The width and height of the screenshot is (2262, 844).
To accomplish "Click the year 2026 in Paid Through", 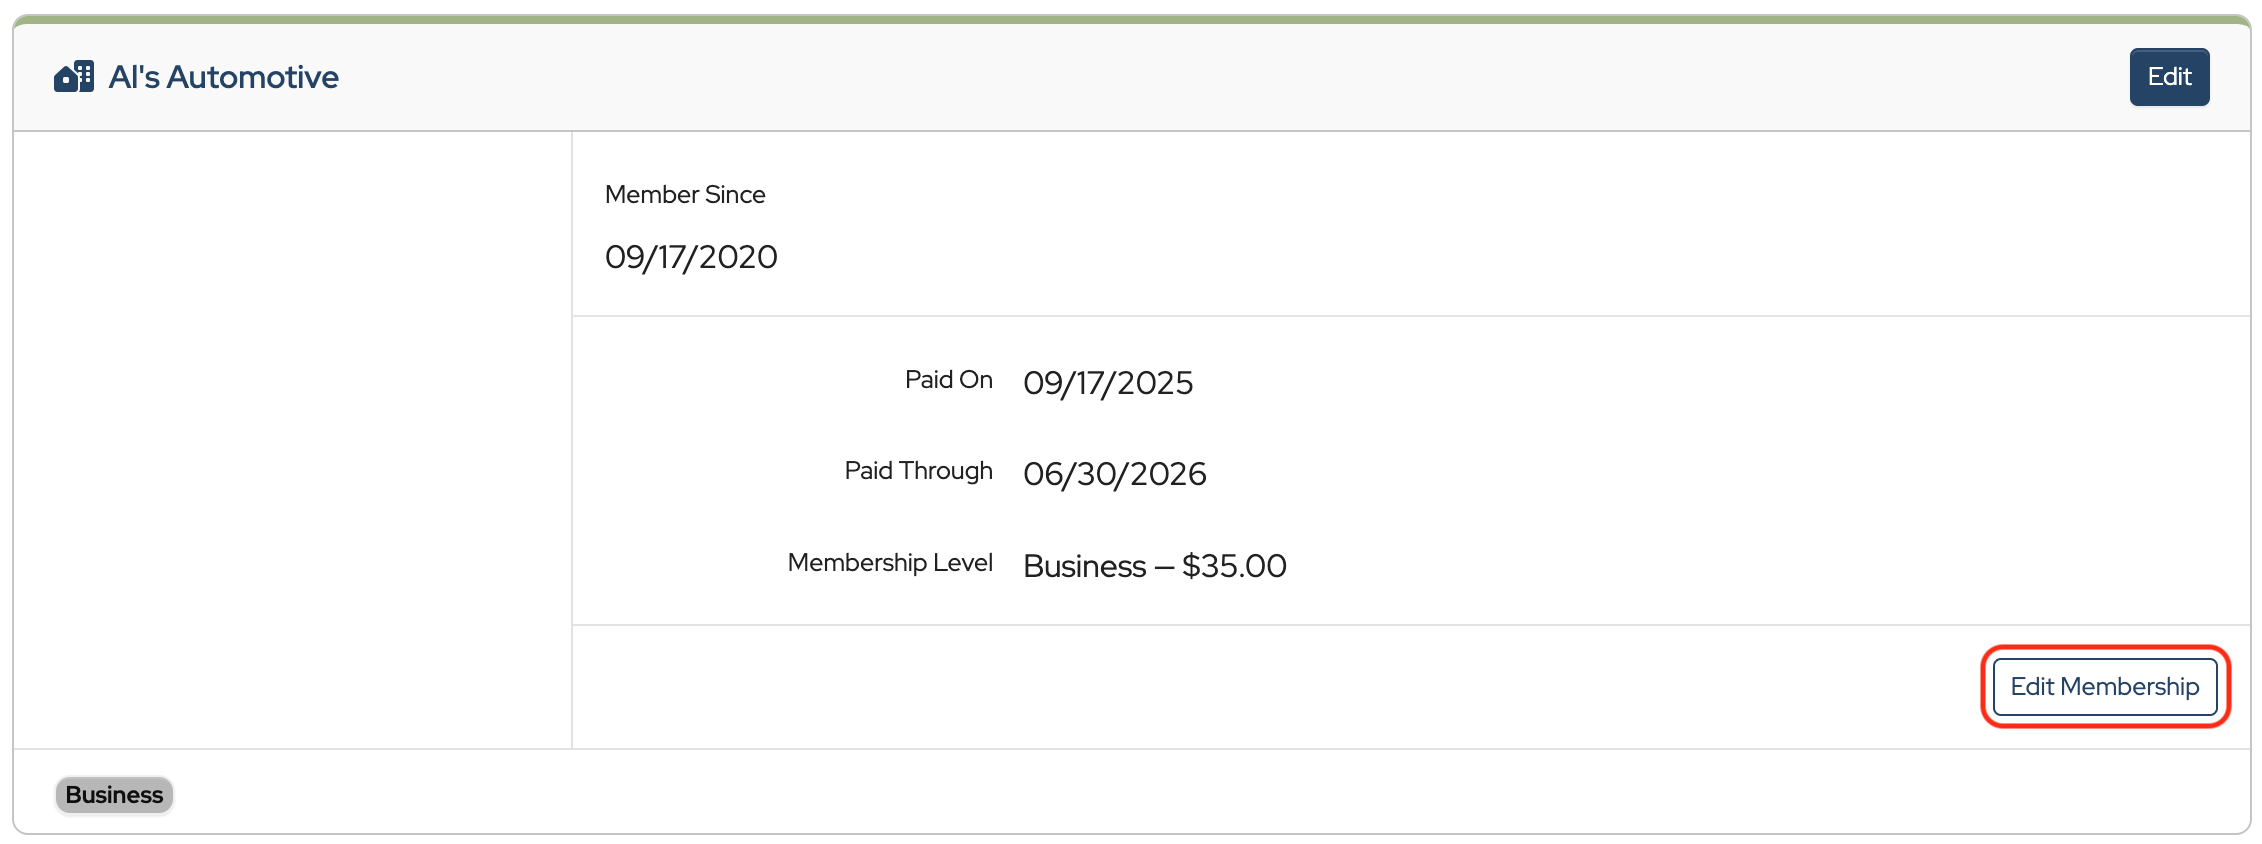I will click(1168, 474).
